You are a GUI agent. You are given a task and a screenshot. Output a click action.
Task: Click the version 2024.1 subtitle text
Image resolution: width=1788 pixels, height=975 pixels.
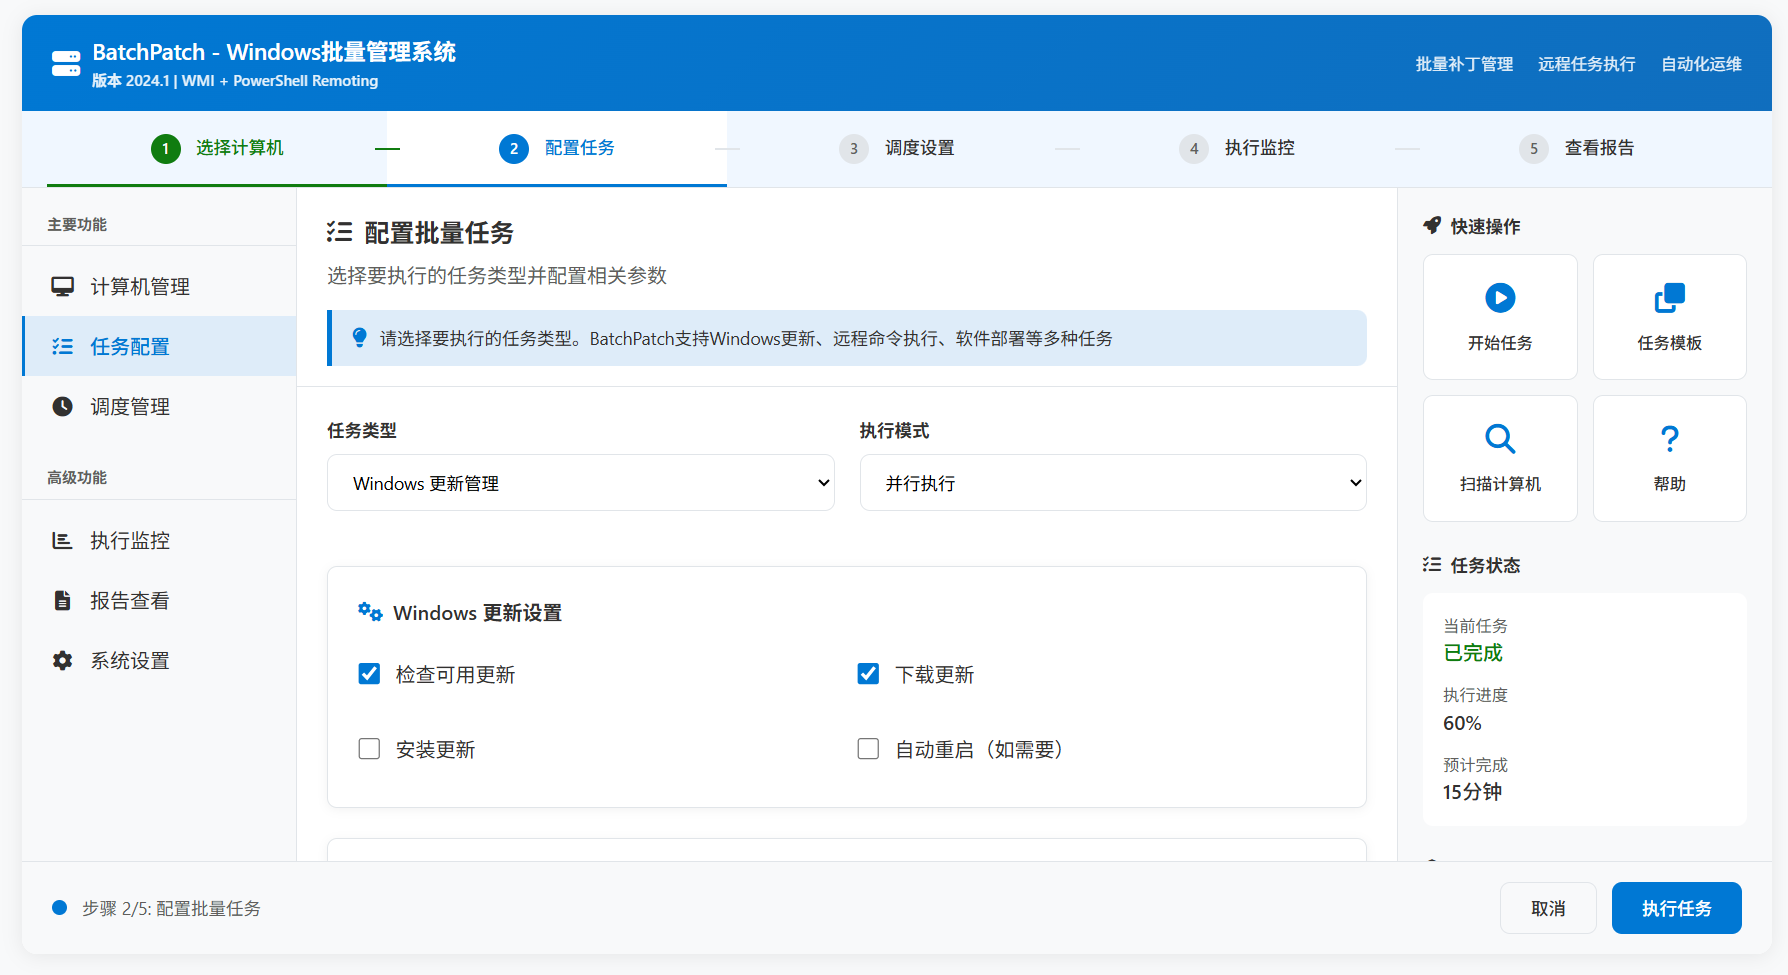[235, 81]
